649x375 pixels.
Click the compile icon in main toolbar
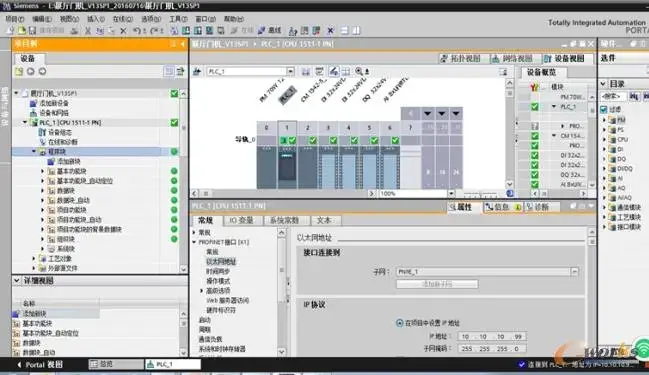click(174, 31)
